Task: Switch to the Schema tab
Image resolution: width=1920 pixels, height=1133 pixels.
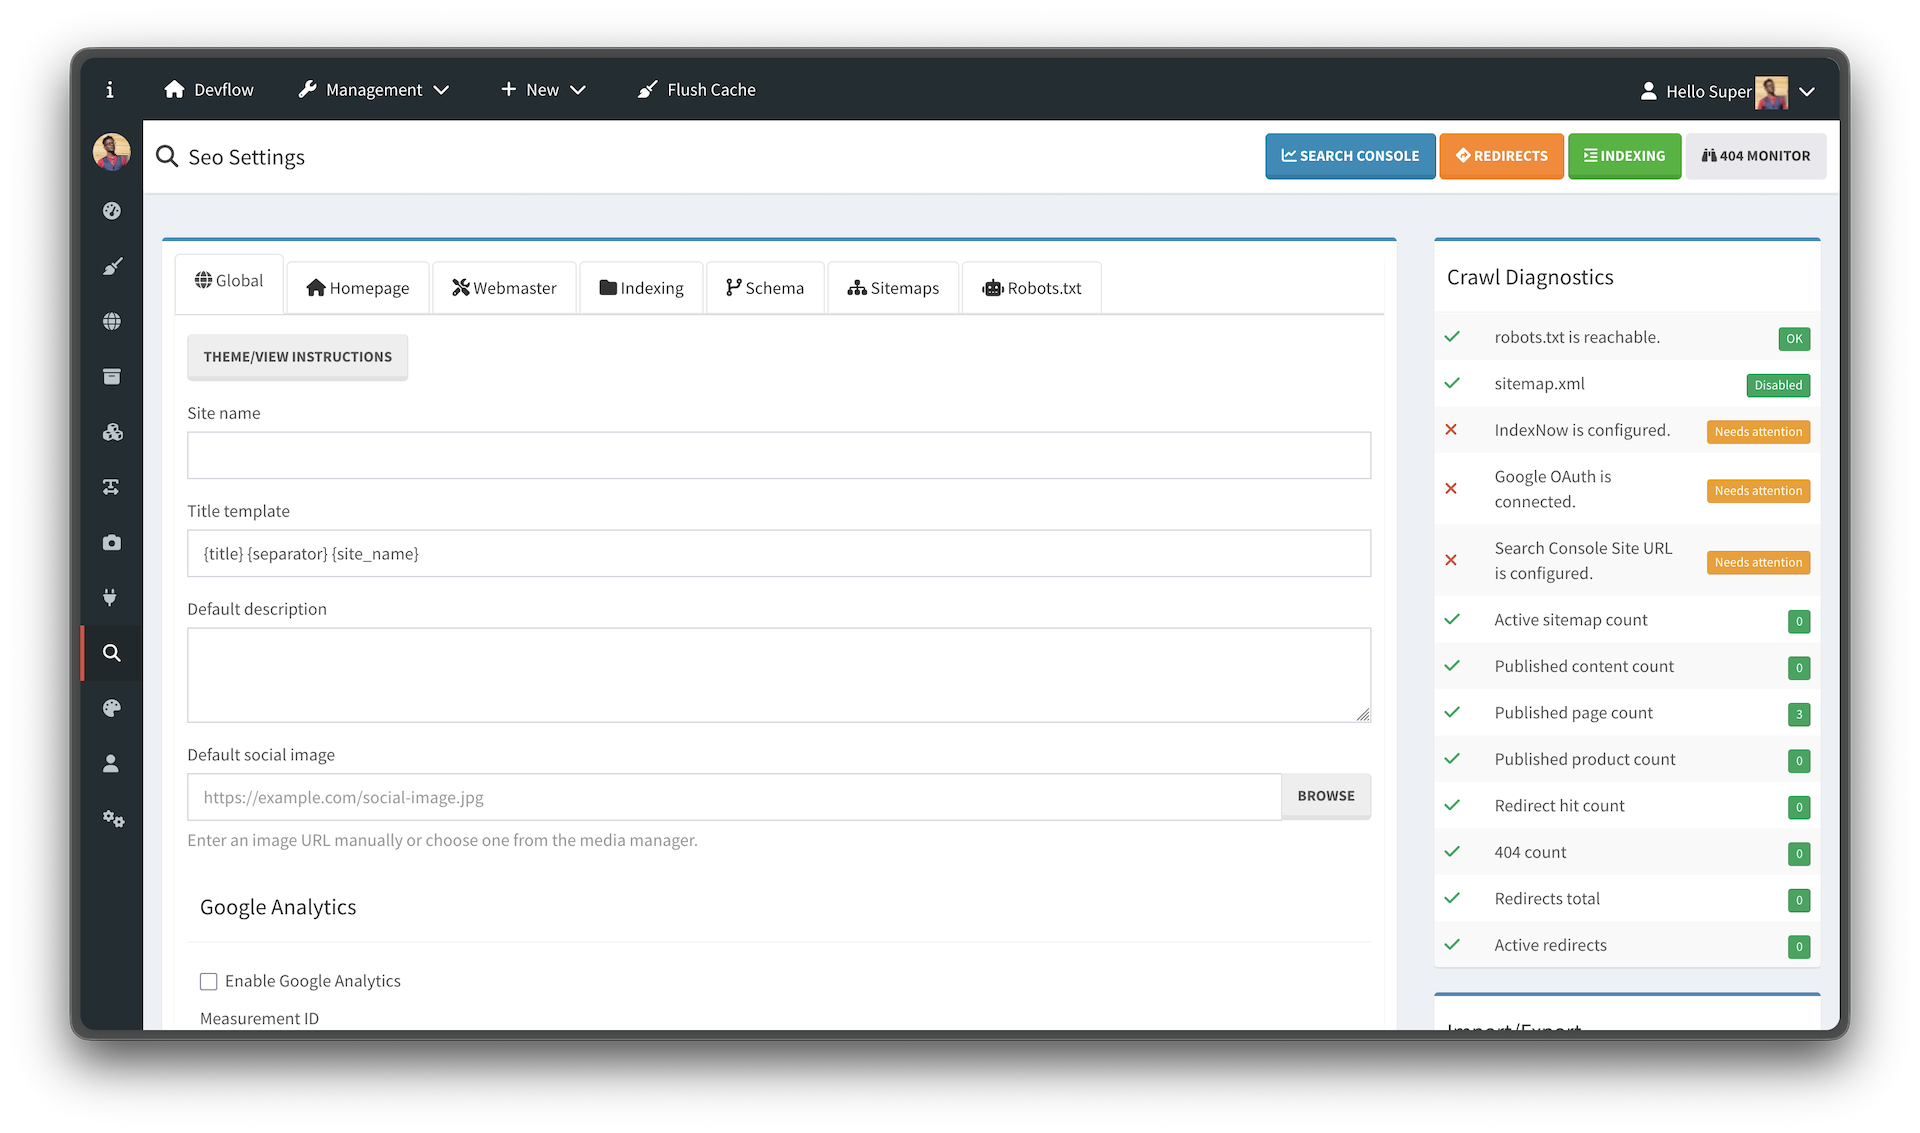Action: [765, 288]
